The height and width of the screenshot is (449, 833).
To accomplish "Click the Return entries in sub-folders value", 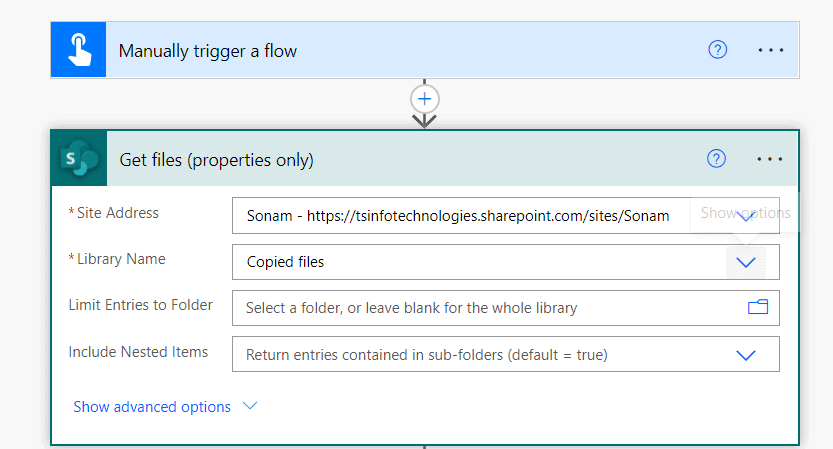I will tap(427, 354).
